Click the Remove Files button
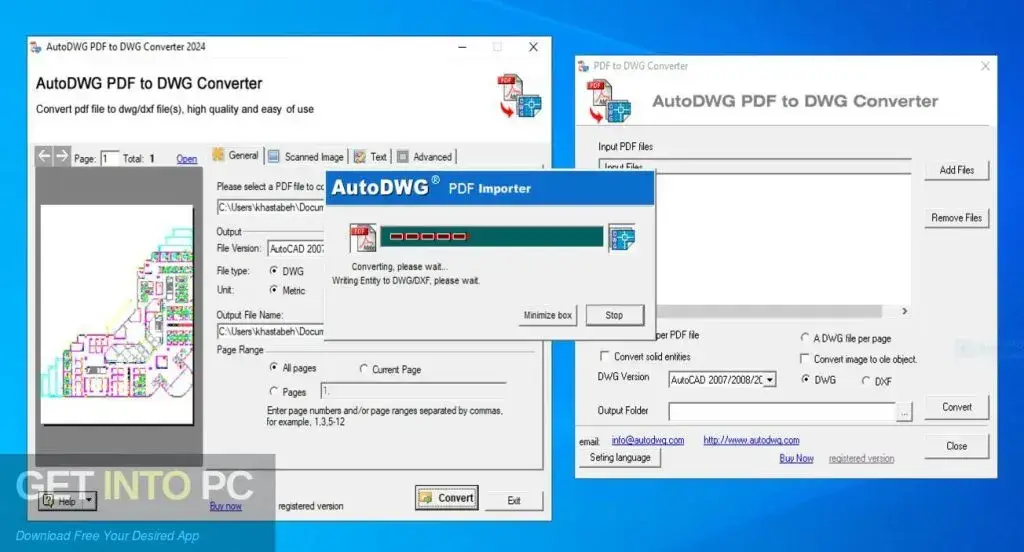Screen dimensions: 1024x552 point(957,218)
